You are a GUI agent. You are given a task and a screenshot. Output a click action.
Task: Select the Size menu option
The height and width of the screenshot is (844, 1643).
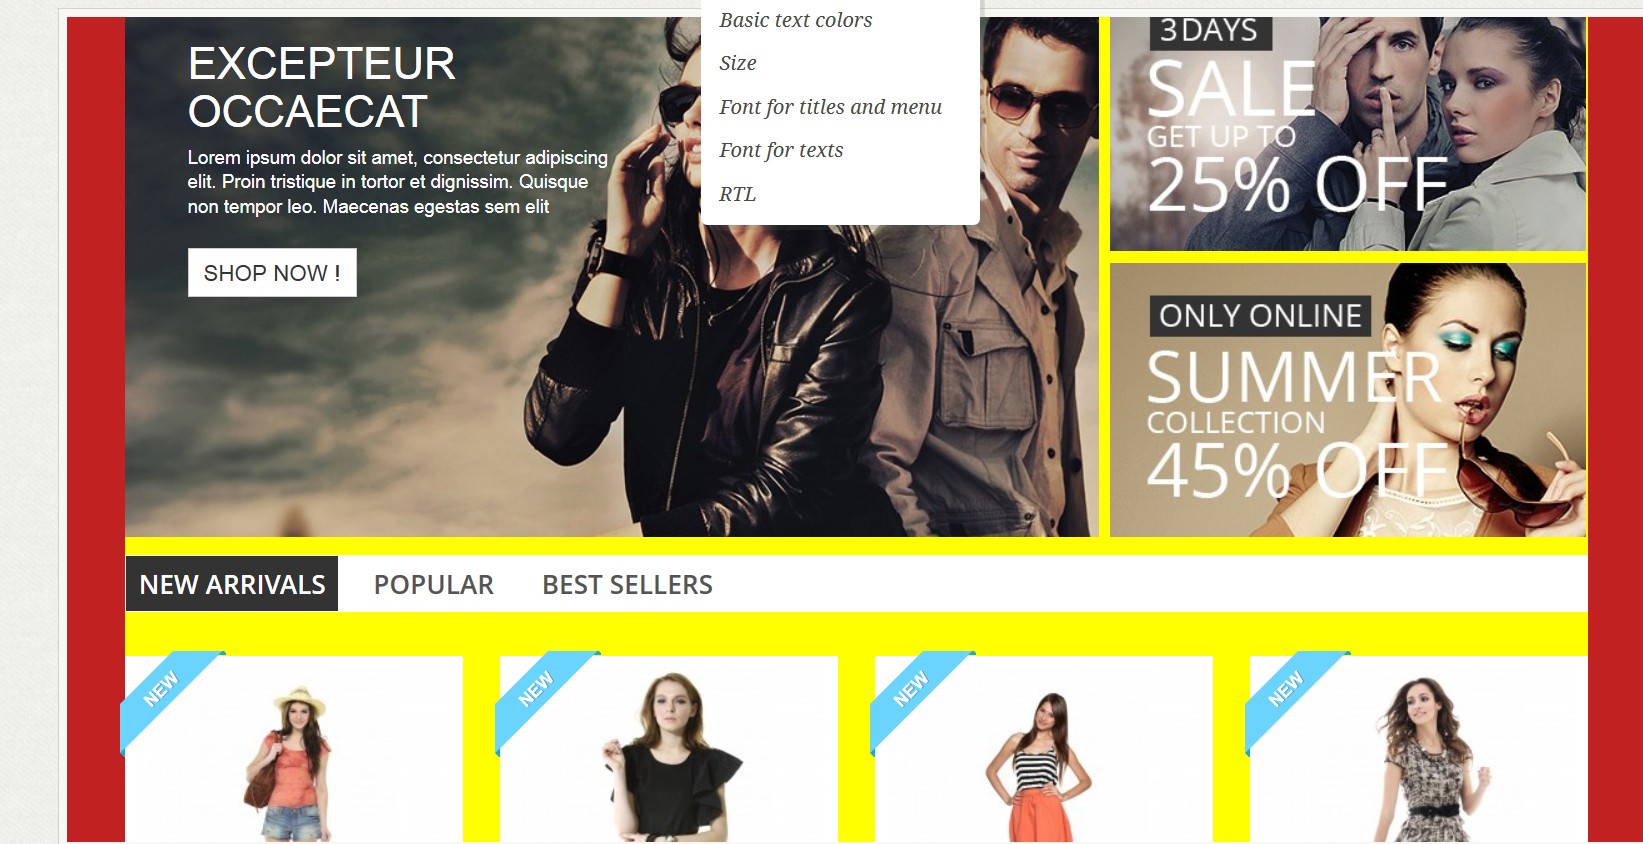click(x=738, y=63)
